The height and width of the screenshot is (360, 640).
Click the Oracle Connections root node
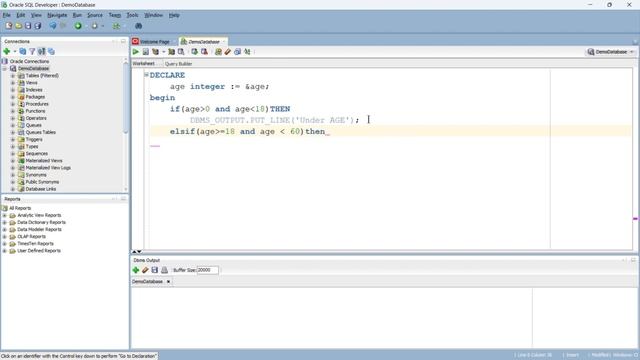[x=29, y=62]
